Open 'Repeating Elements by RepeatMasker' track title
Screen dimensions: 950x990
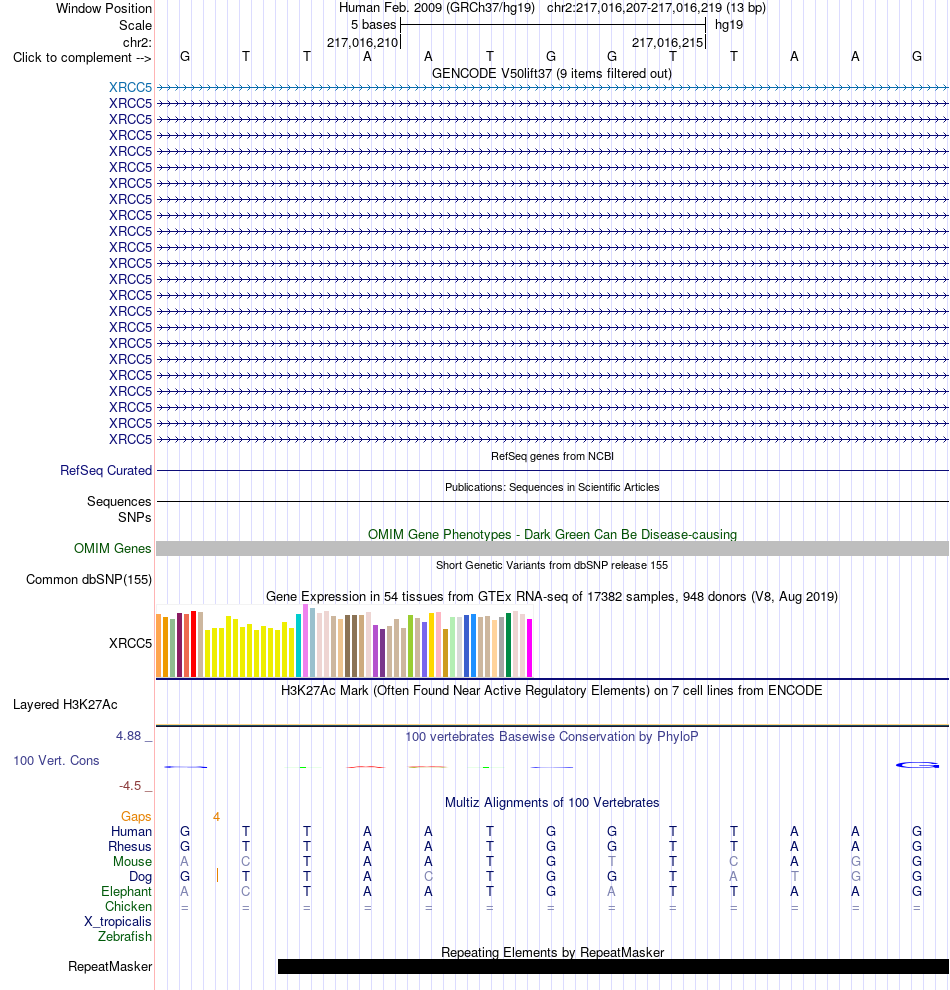coord(552,952)
